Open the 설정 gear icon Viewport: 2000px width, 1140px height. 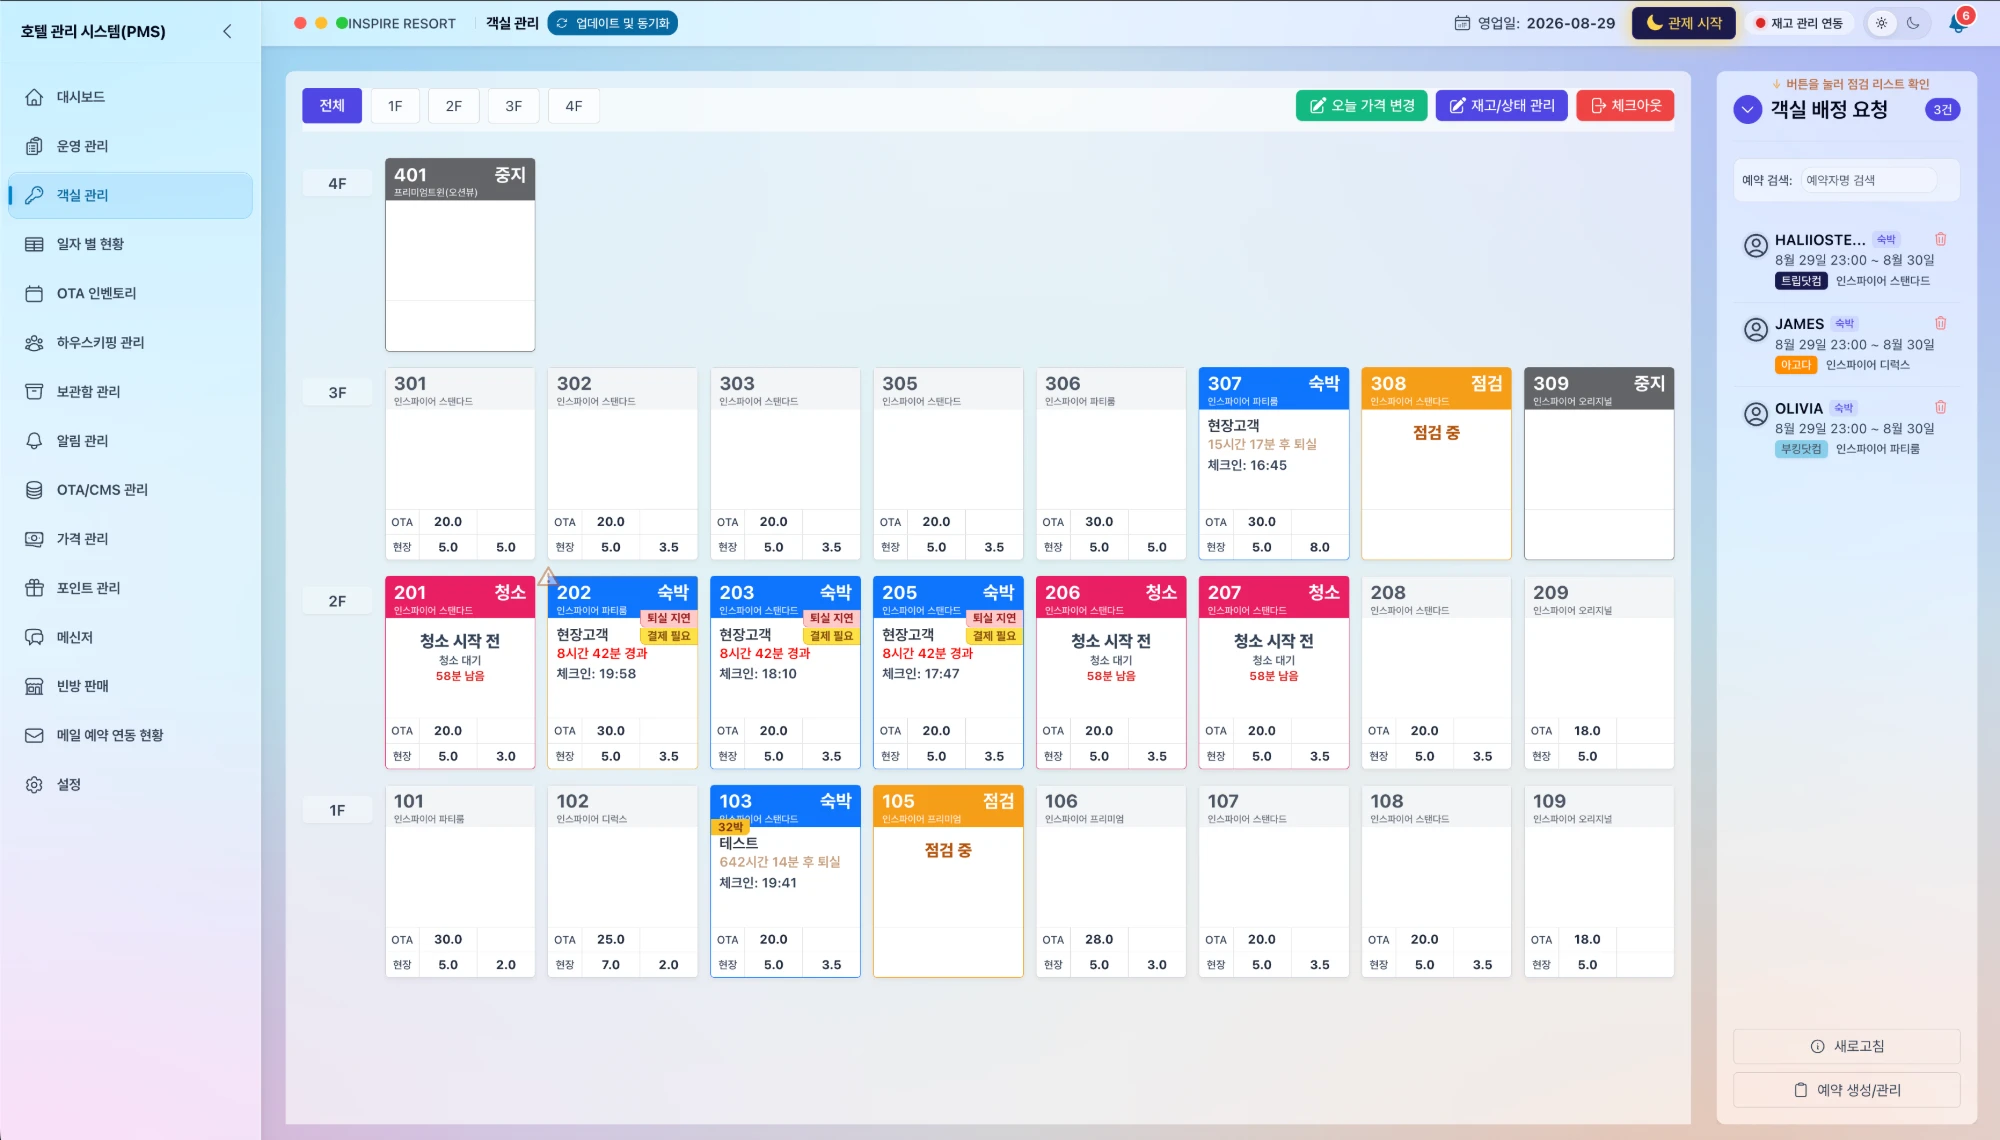34,784
